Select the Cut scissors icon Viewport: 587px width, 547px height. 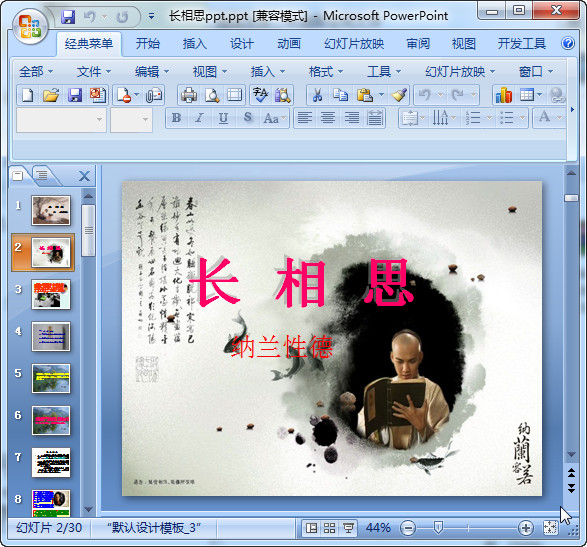[x=317, y=95]
